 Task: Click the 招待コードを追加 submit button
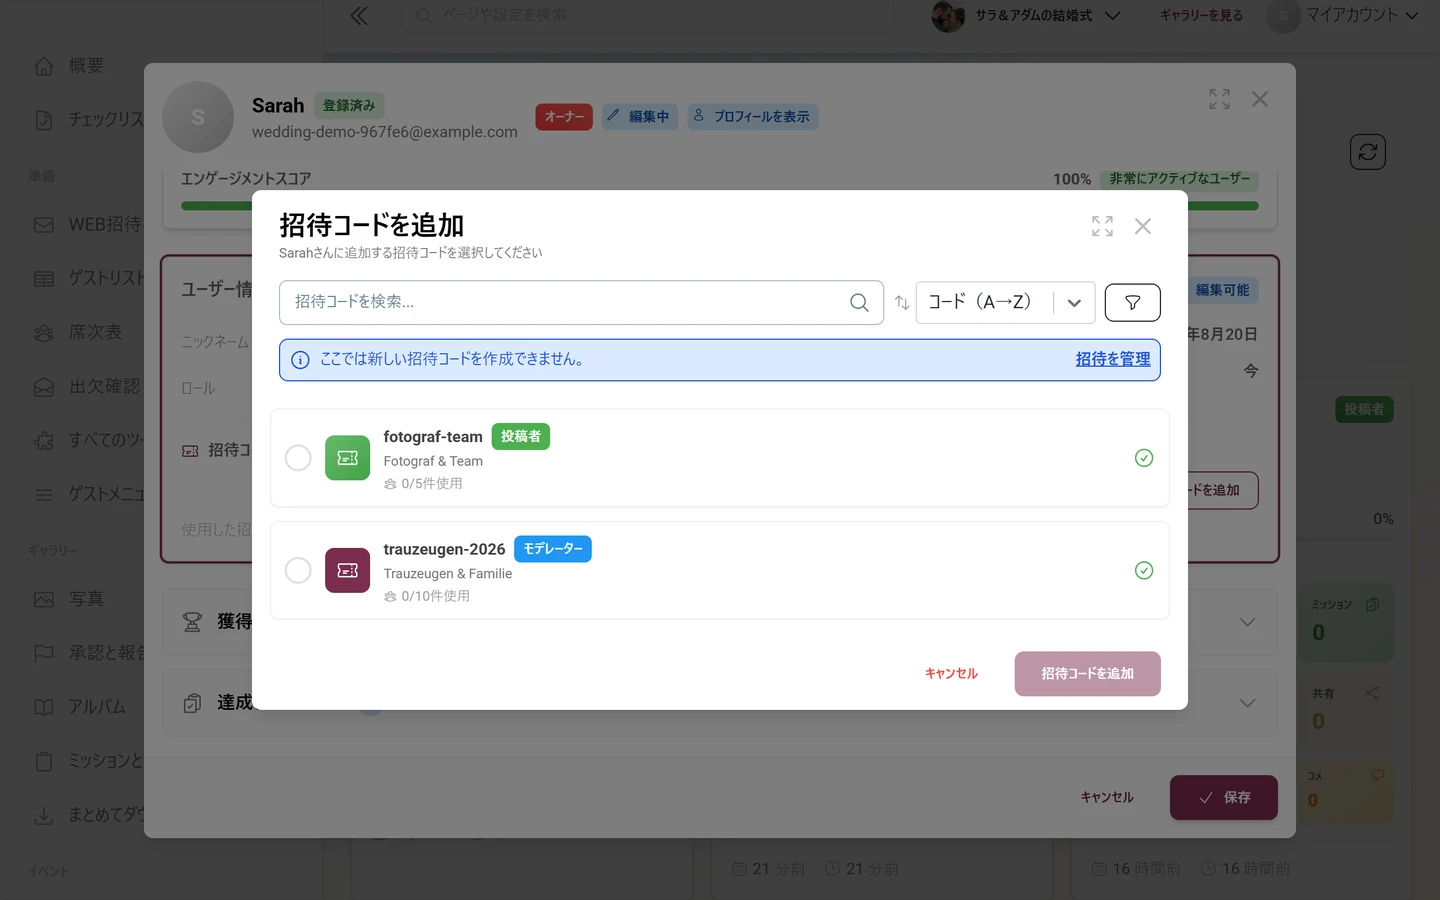[1087, 674]
